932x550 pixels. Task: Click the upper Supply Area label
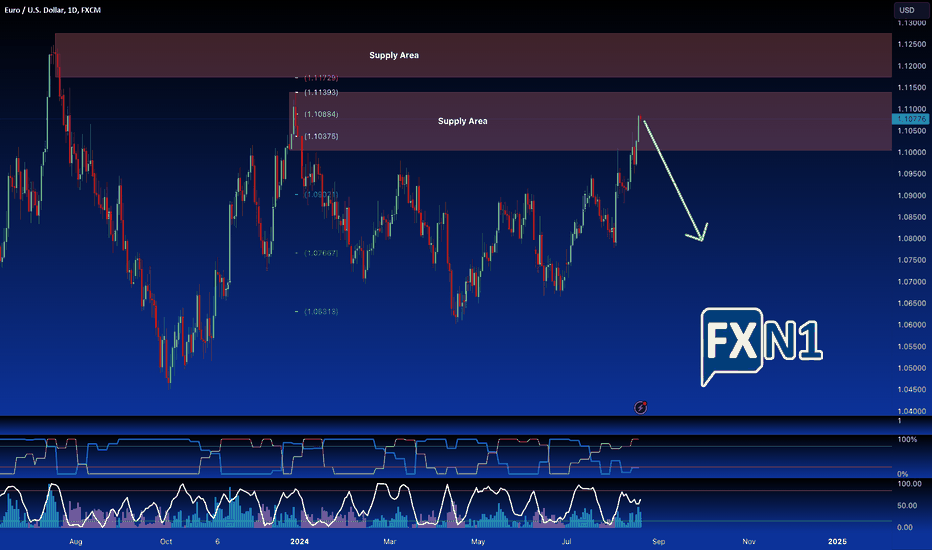(394, 55)
